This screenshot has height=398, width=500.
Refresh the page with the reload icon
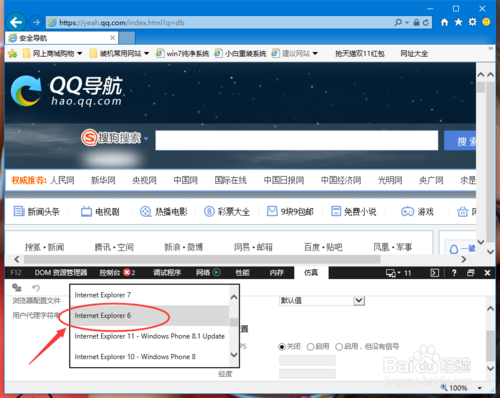[426, 22]
